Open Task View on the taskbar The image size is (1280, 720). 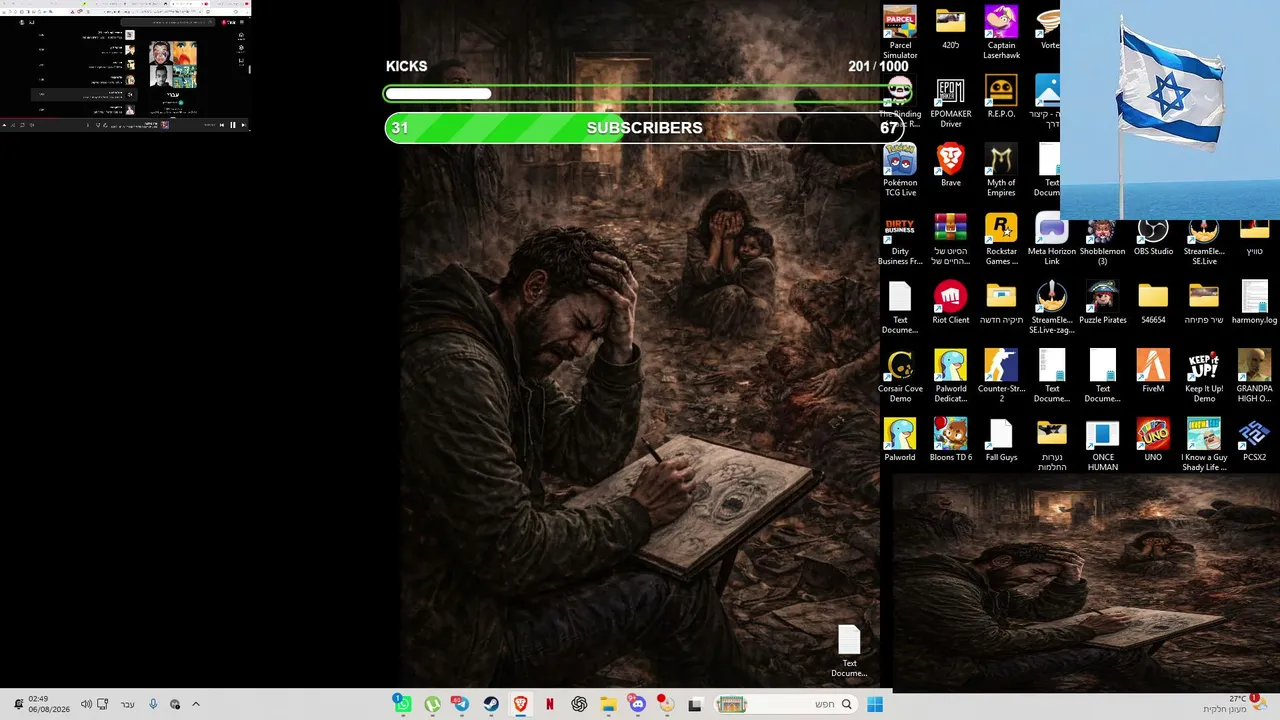(x=695, y=704)
